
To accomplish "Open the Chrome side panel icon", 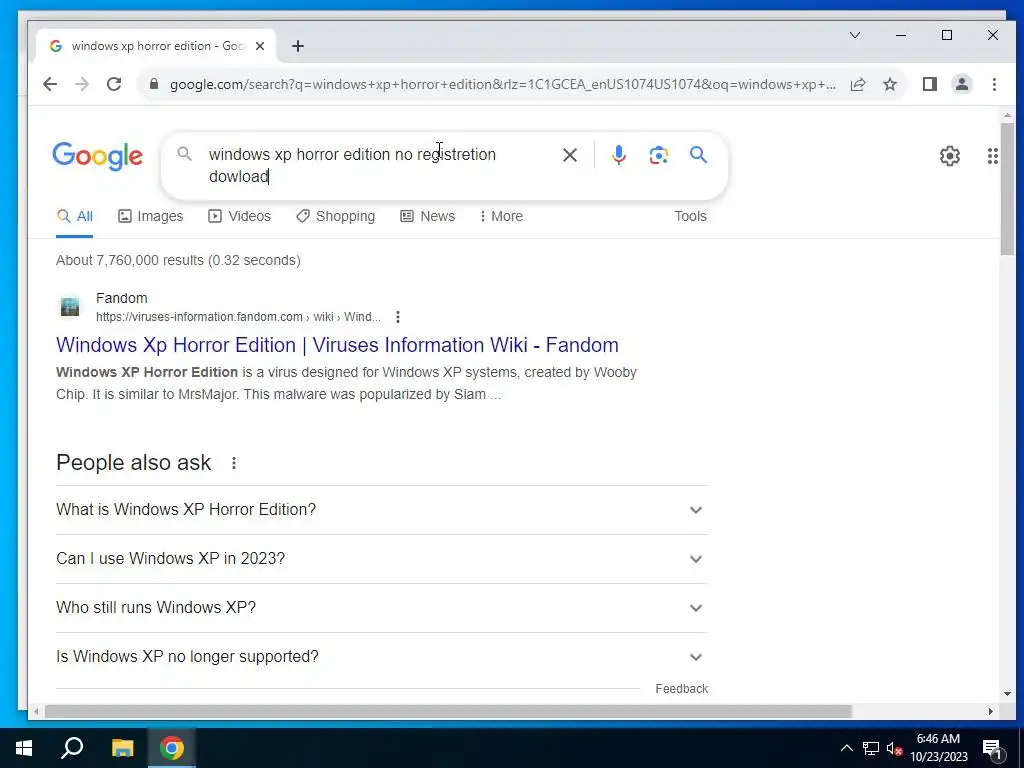I will 929,84.
